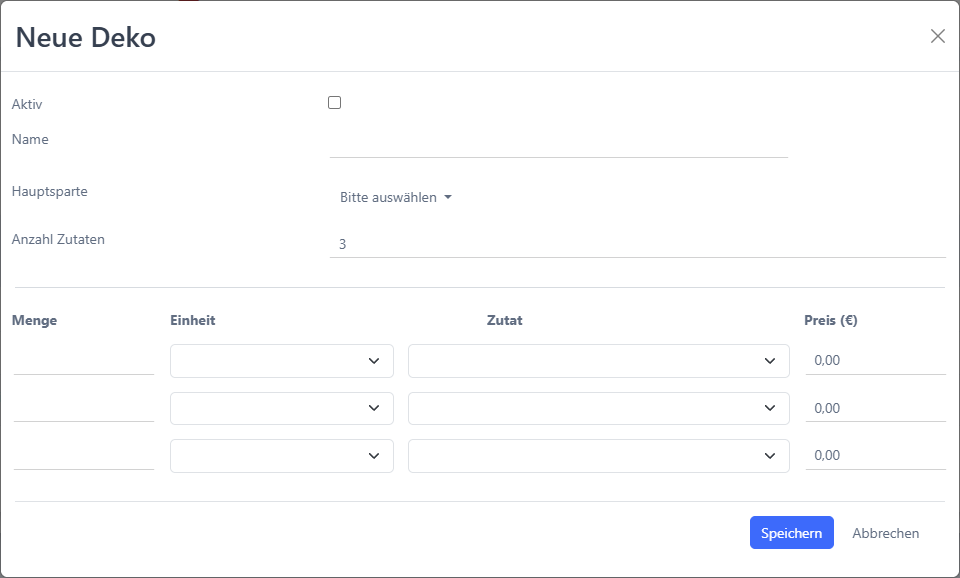Close the Neue Deko dialog

pos(937,36)
